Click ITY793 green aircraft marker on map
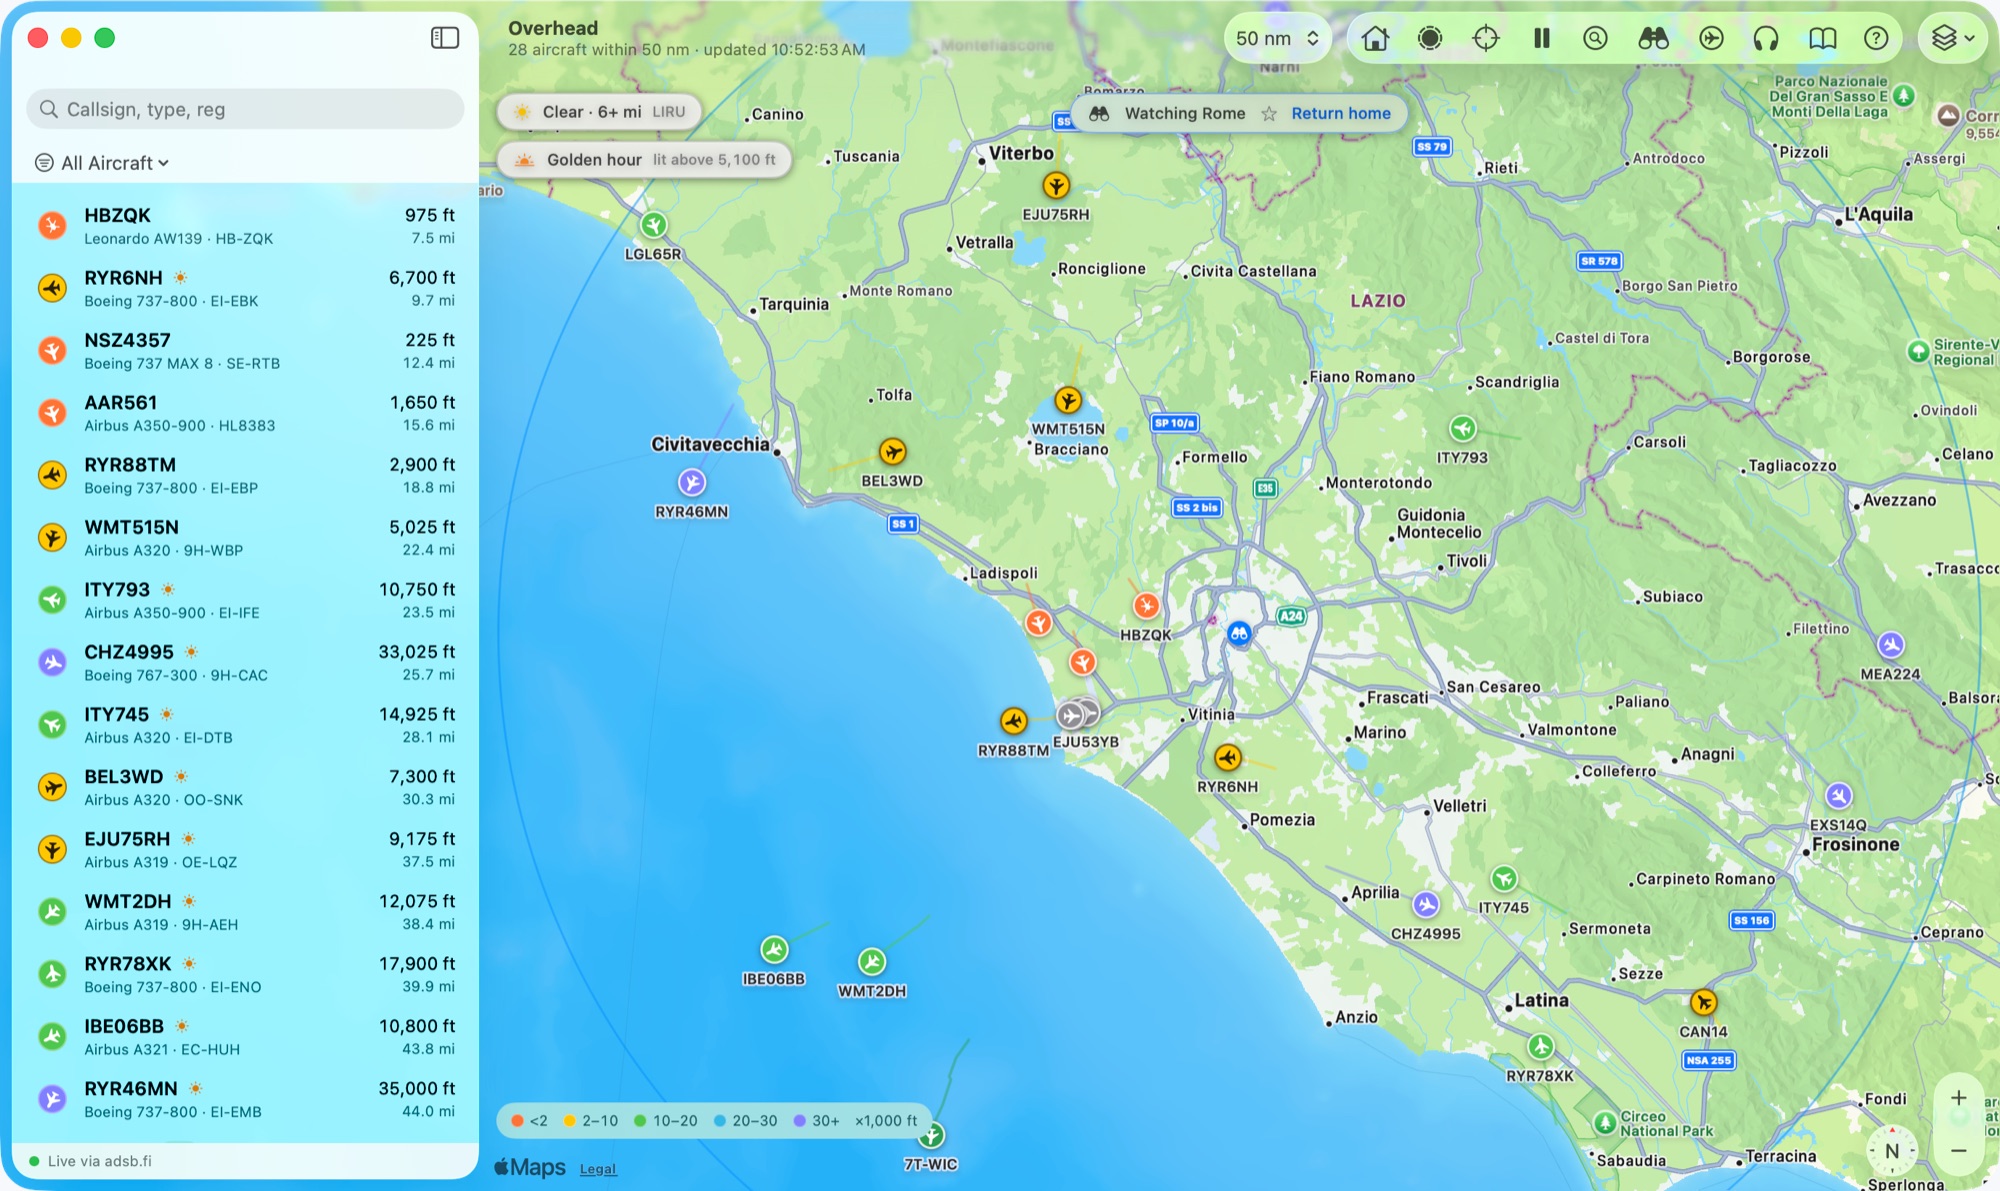 coord(1463,429)
